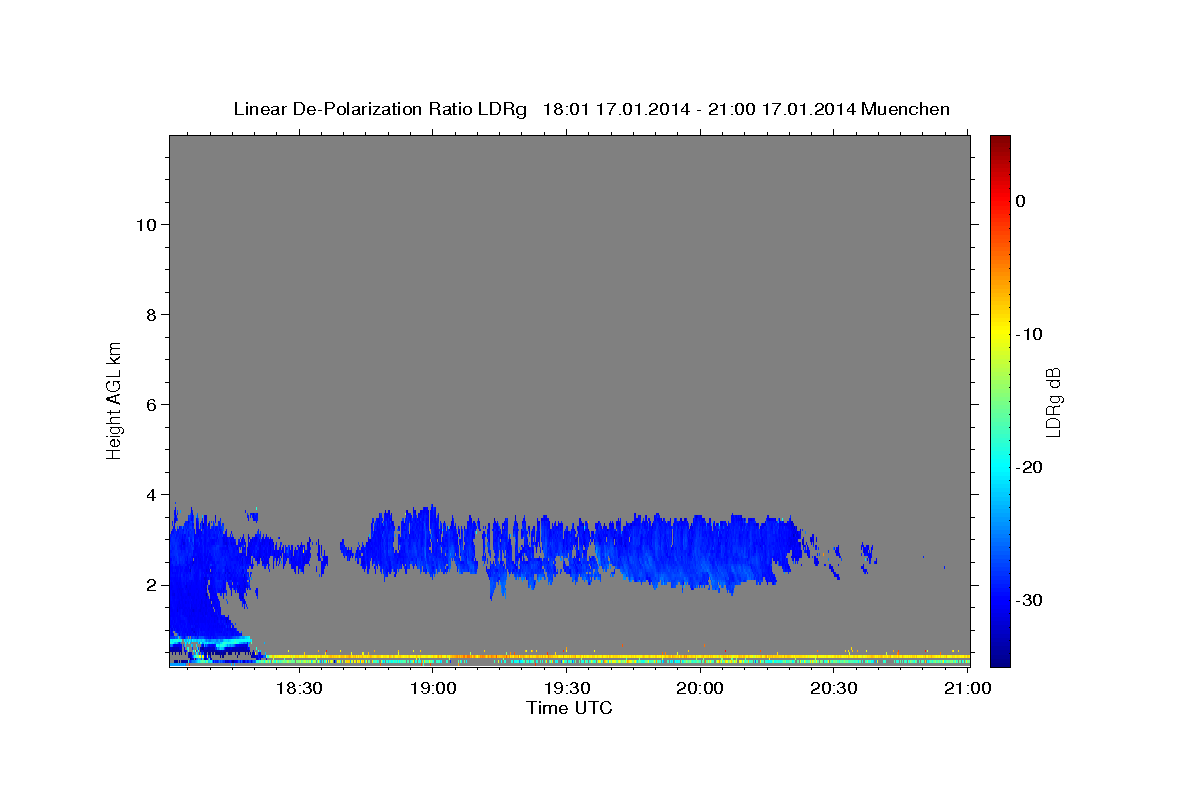The height and width of the screenshot is (800, 1200).
Task: Click the 'Time UTC' axis label
Action: 569,708
